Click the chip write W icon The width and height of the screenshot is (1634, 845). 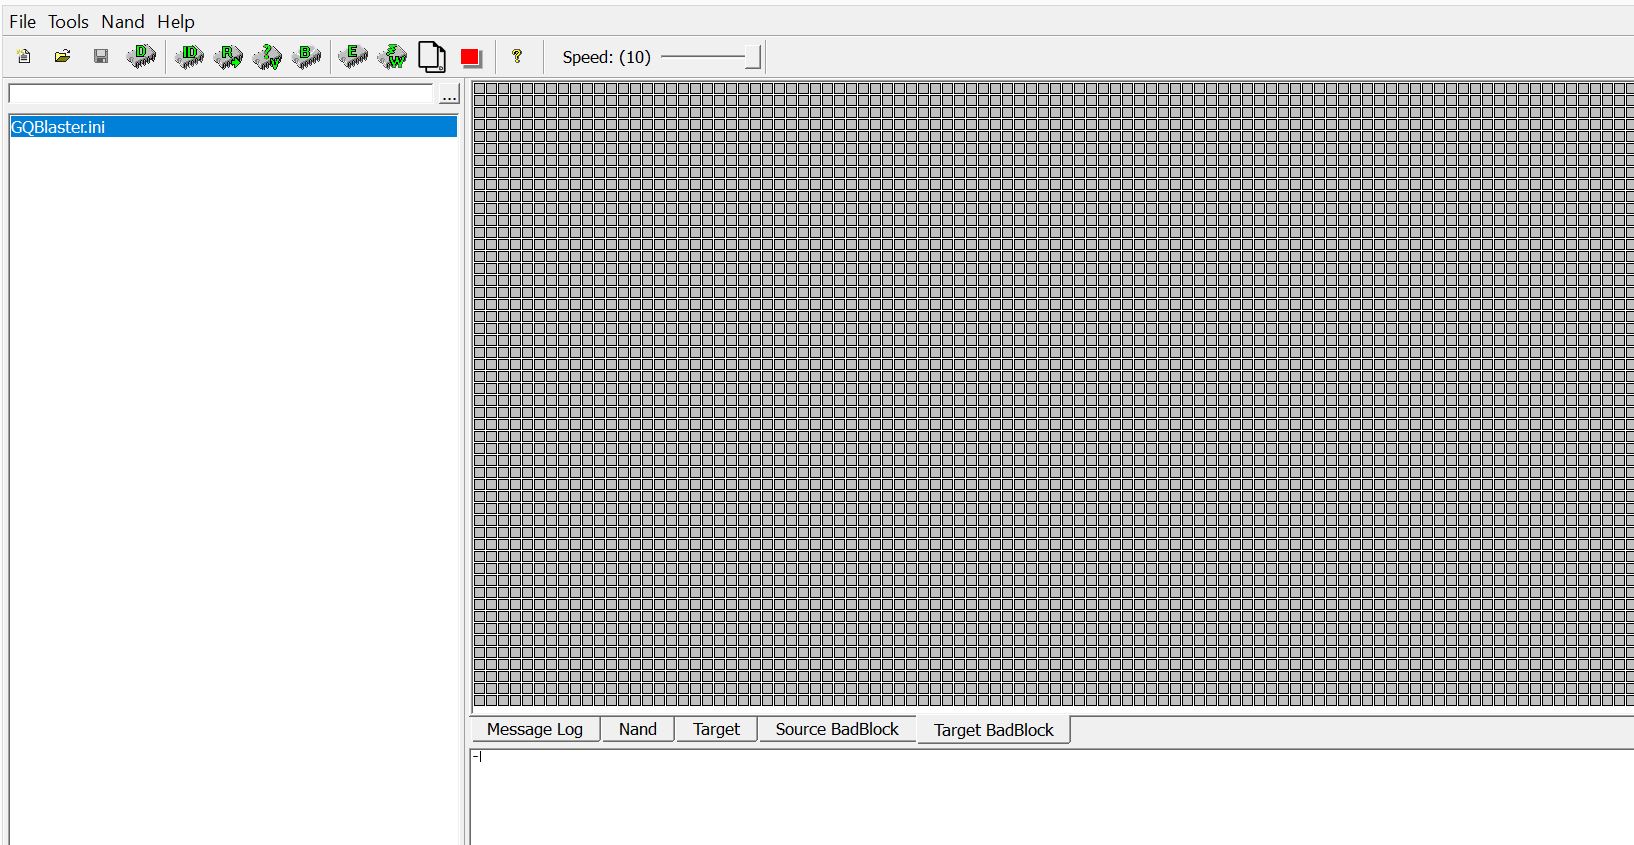(x=392, y=57)
